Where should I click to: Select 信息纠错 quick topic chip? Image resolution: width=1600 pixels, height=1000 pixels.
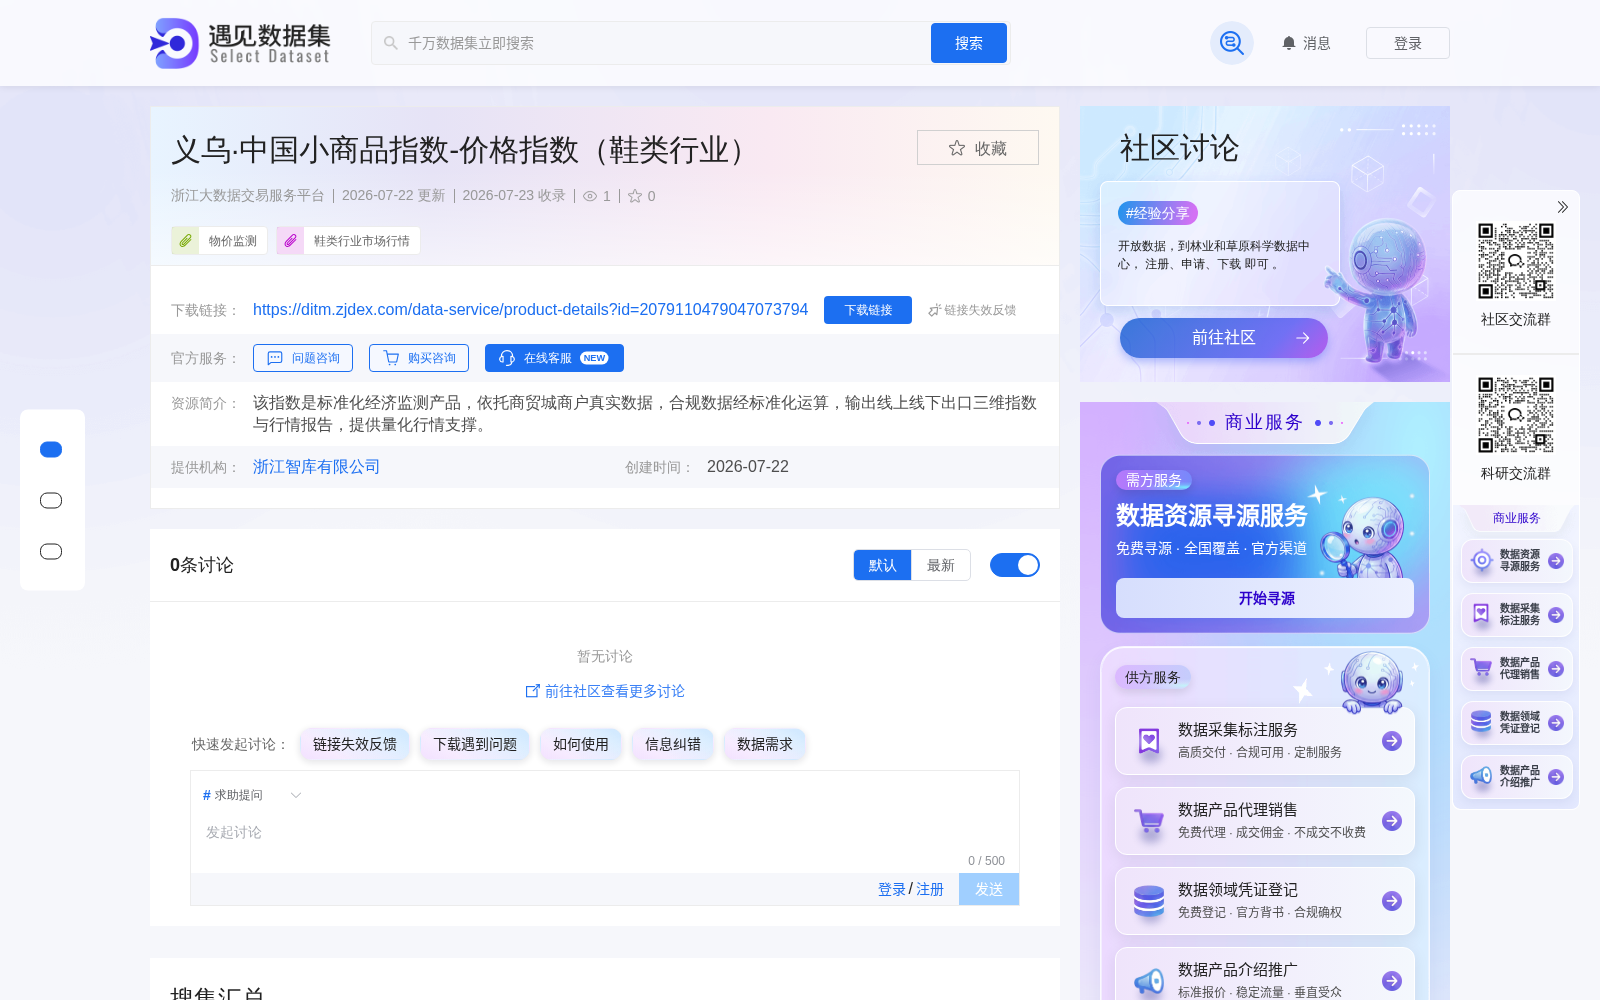[x=673, y=744]
